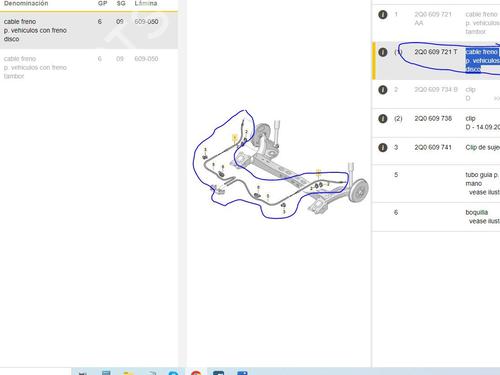Click highlighted yellow callout 1 on the diagram

(235, 137)
